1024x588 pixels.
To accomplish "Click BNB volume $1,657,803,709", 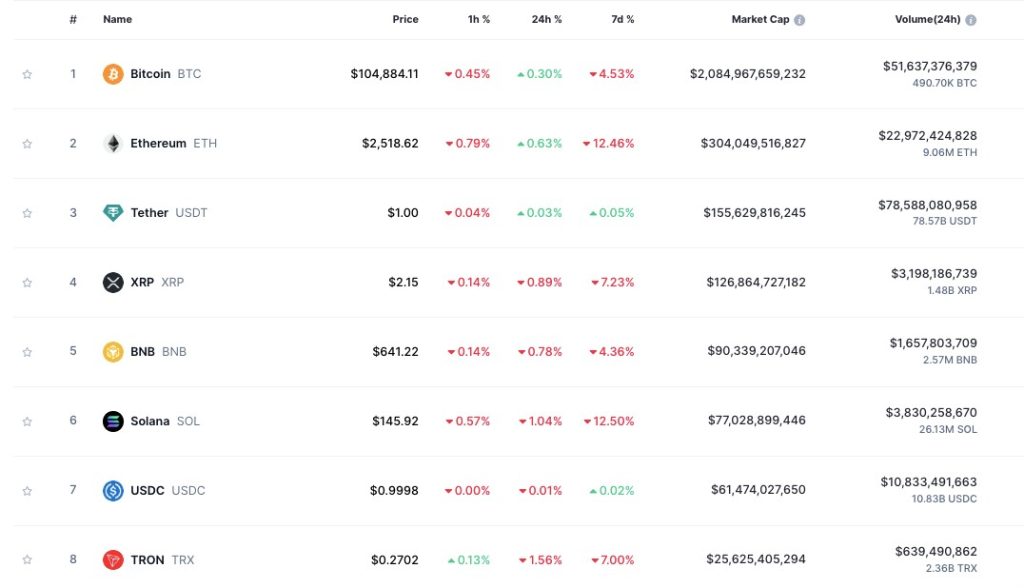I will [x=933, y=343].
